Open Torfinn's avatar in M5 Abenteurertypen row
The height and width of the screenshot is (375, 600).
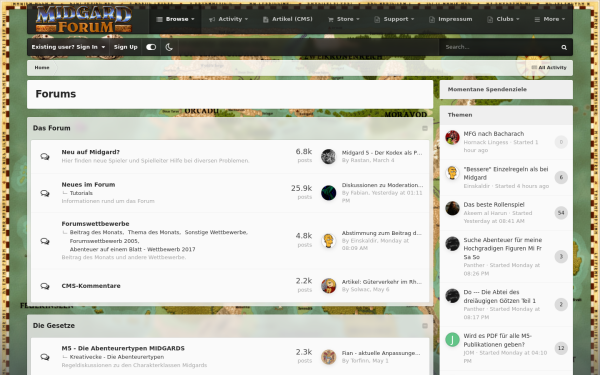click(x=328, y=357)
